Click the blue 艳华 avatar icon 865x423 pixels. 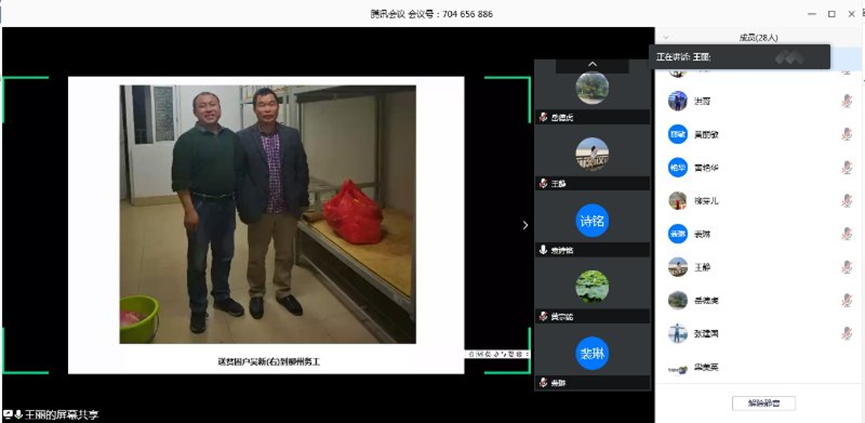point(678,167)
